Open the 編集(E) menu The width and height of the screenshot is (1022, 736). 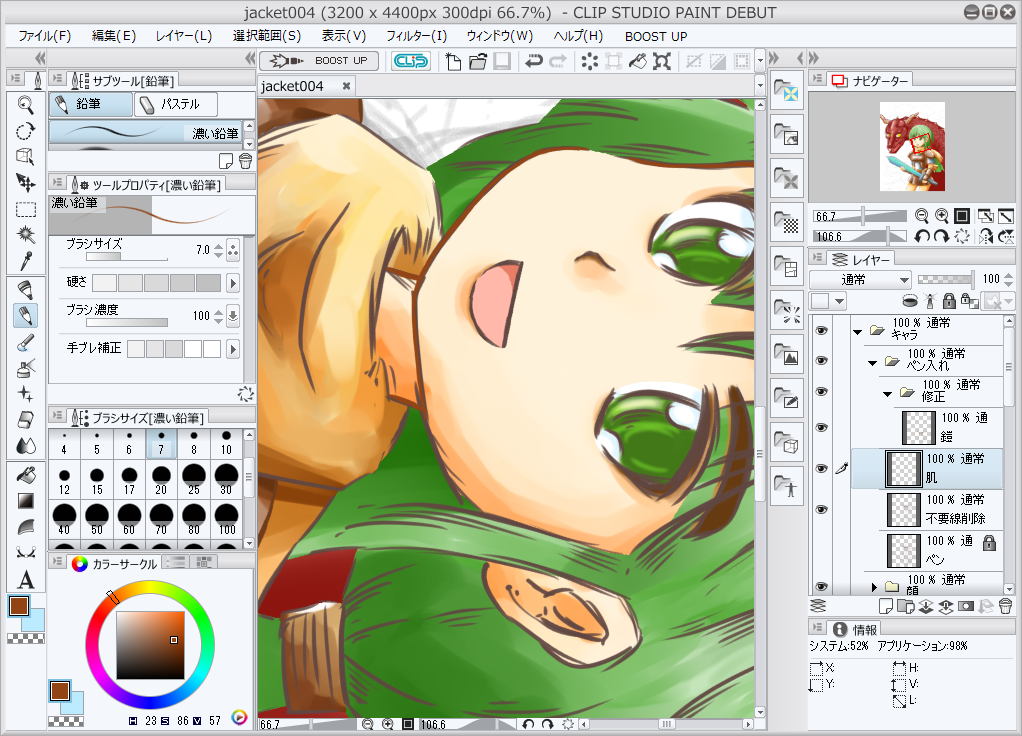pos(114,37)
